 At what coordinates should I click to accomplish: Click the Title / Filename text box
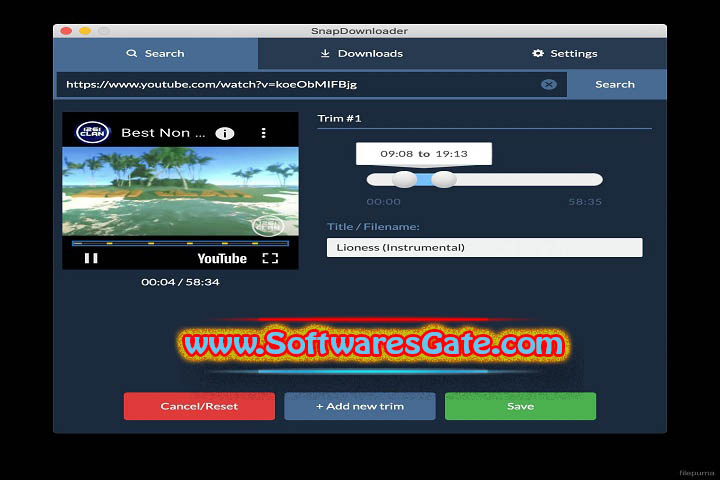coord(484,248)
